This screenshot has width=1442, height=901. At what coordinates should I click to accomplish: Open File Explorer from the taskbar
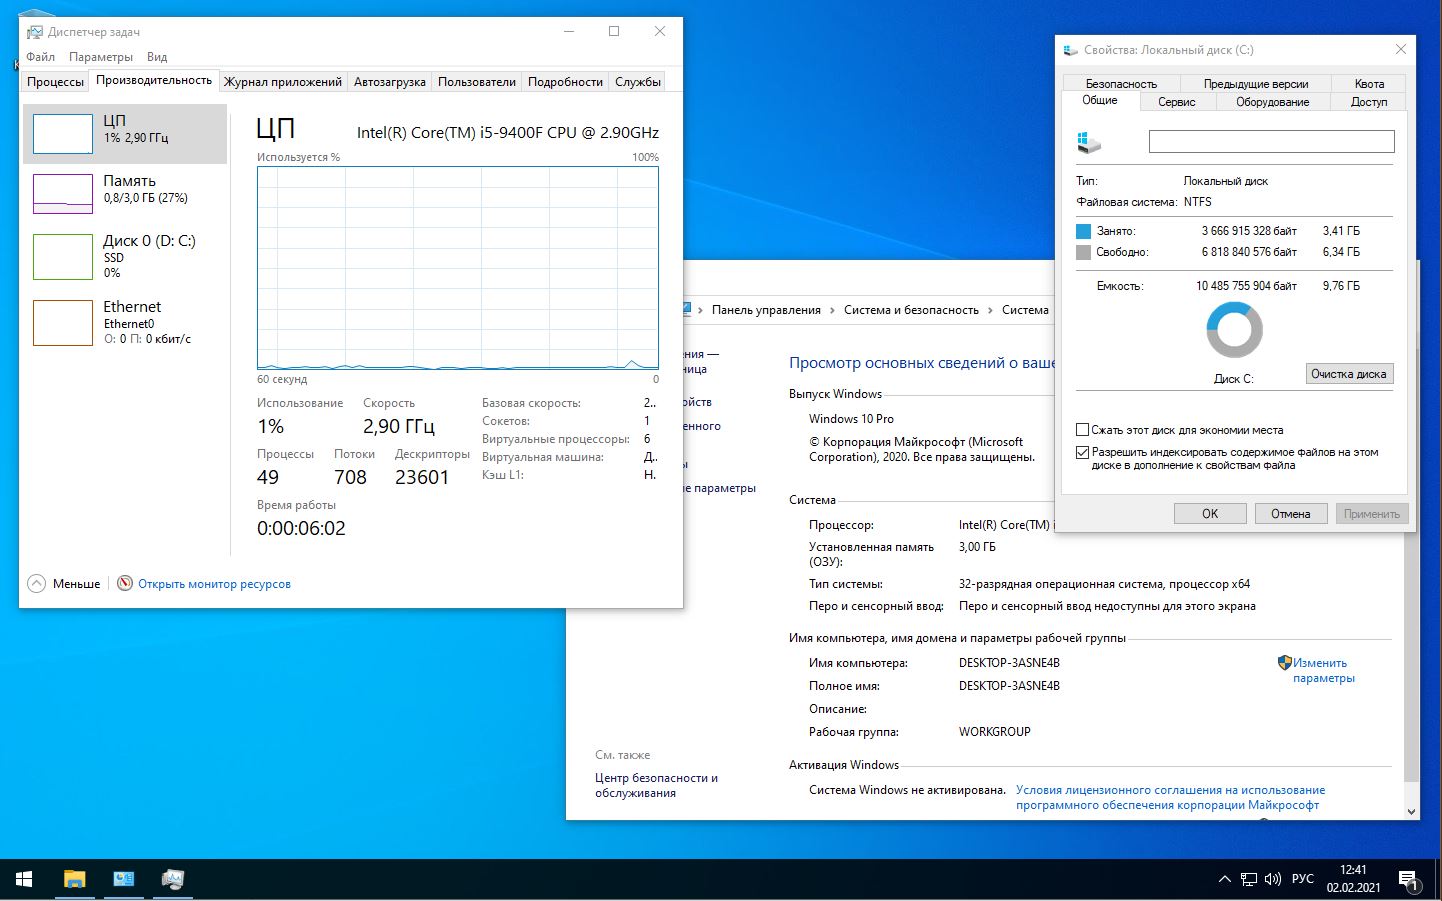[x=75, y=879]
